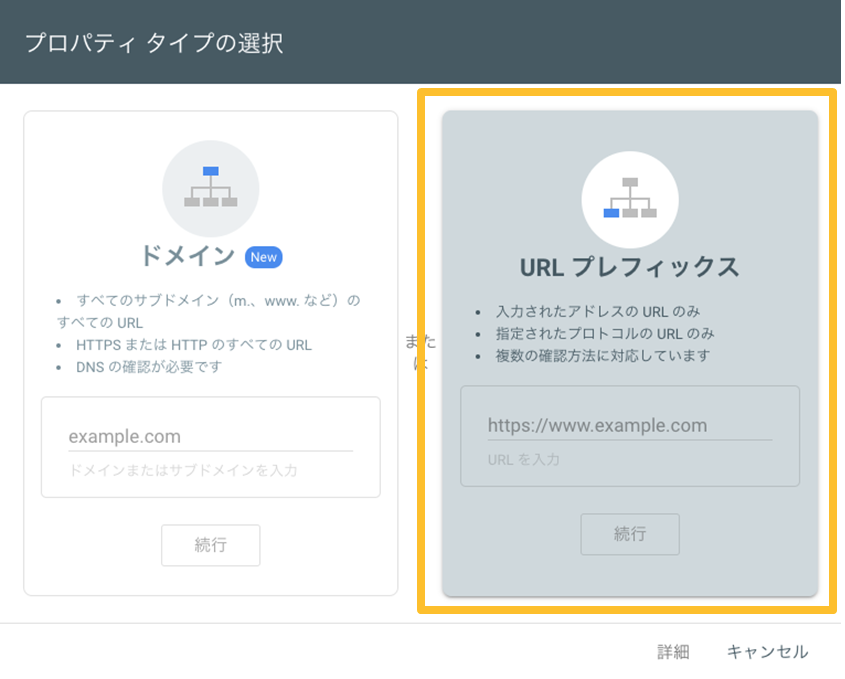This screenshot has height=679, width=845.
Task: Click bullet すべてのサブドメイン(m.、www. など)
Action: tap(209, 311)
